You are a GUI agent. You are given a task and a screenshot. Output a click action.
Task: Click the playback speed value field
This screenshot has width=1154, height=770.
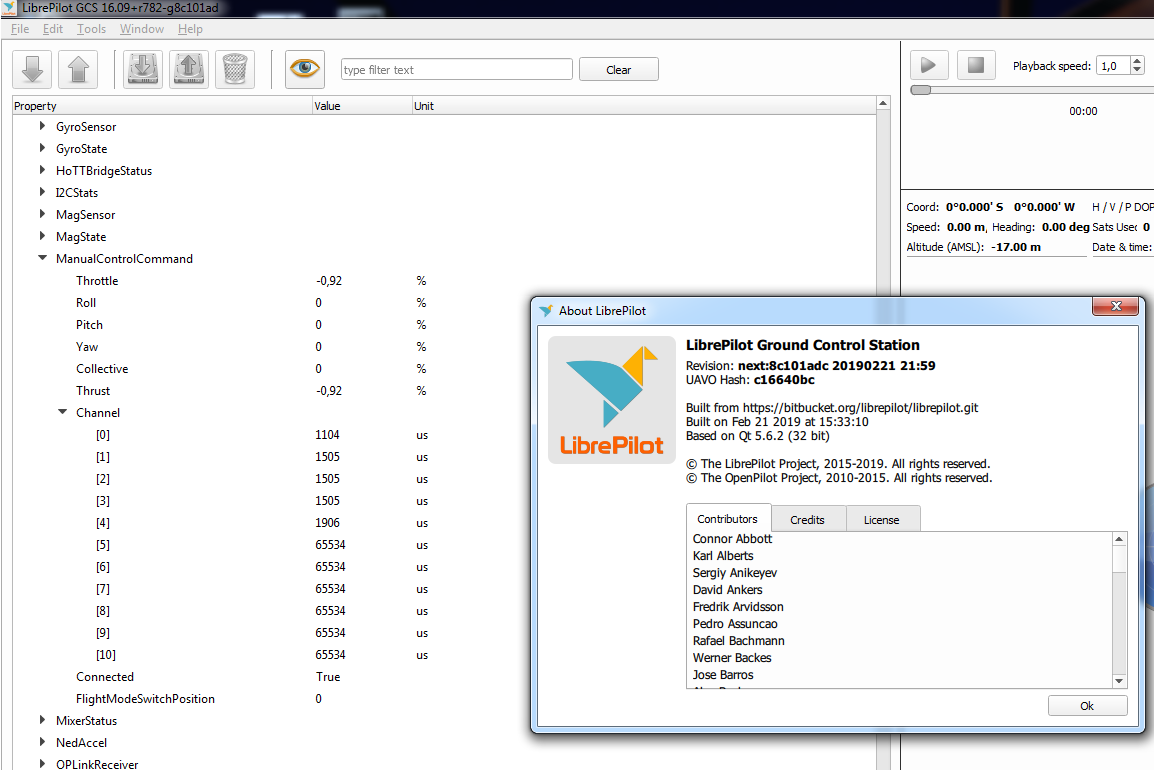pyautogui.click(x=1114, y=66)
